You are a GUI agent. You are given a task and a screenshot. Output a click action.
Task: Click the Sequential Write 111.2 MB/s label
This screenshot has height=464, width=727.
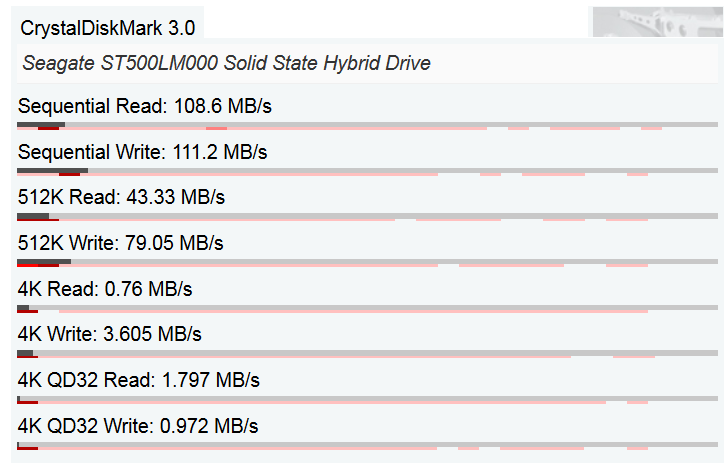142,152
